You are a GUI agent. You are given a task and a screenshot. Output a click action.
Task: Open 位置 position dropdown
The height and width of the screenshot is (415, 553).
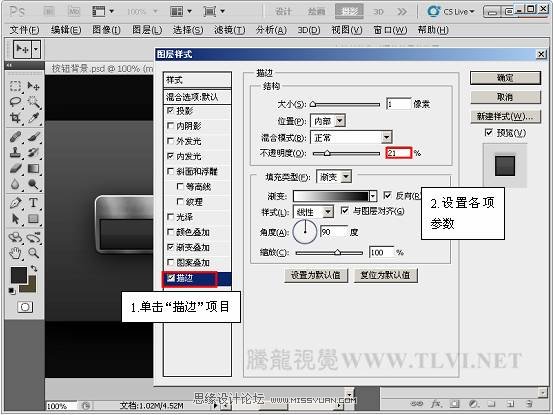pyautogui.click(x=339, y=121)
